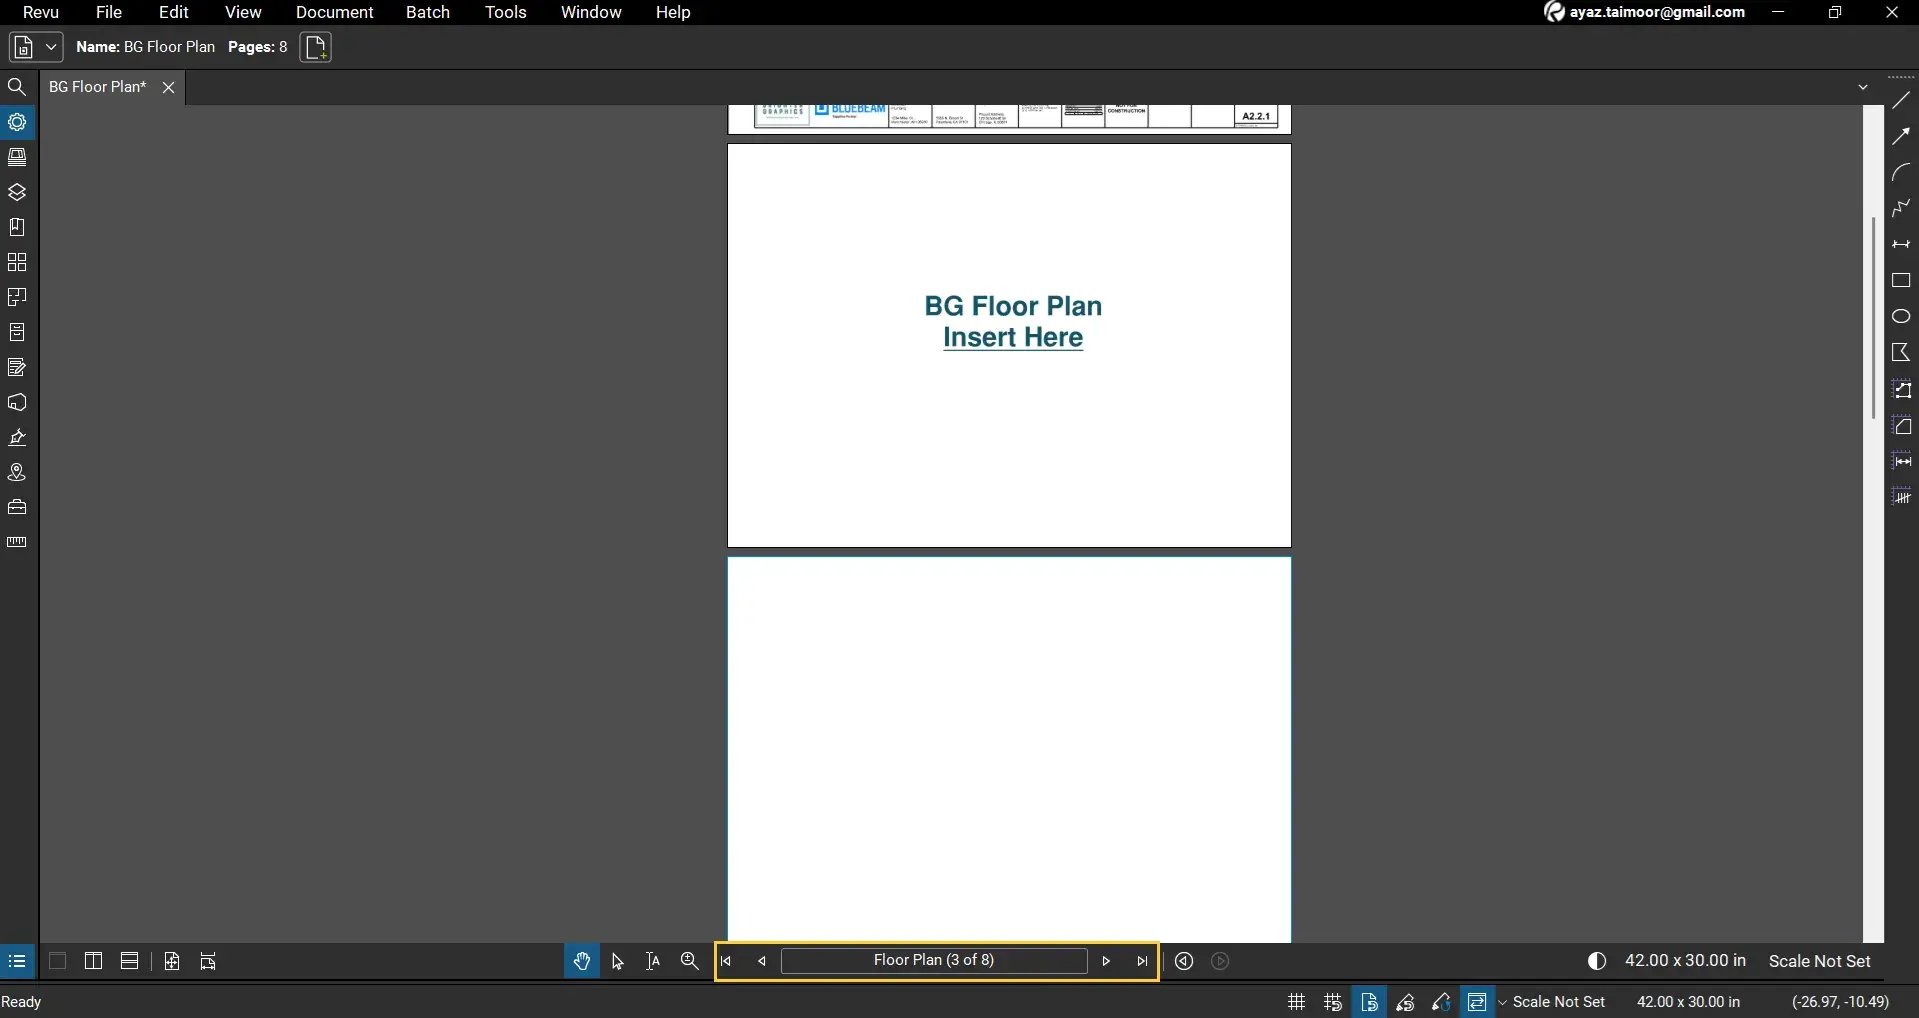Switch to the Document menu
1919x1018 pixels.
coord(333,12)
